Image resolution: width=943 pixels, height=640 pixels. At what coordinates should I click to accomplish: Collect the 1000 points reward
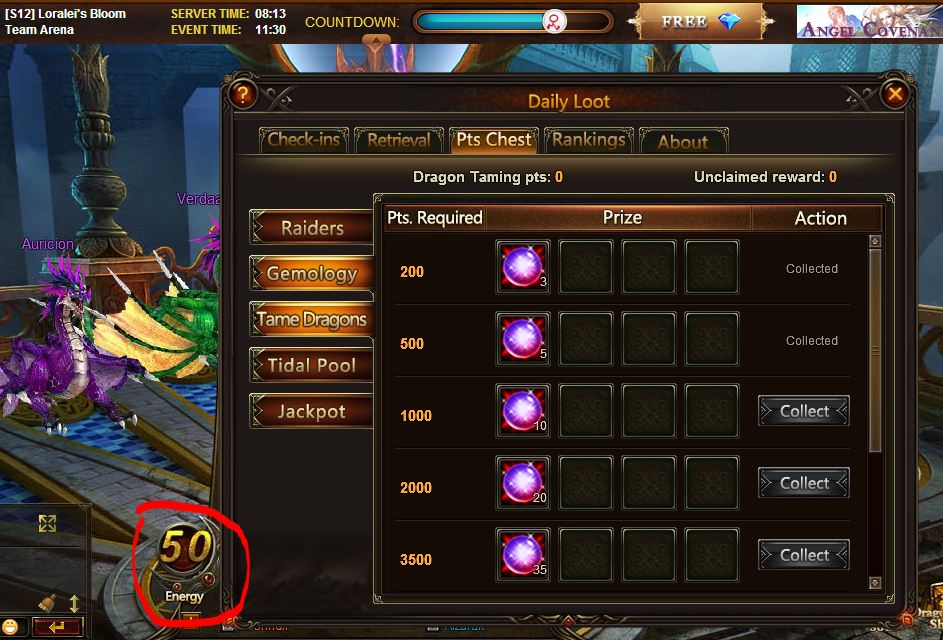[804, 411]
